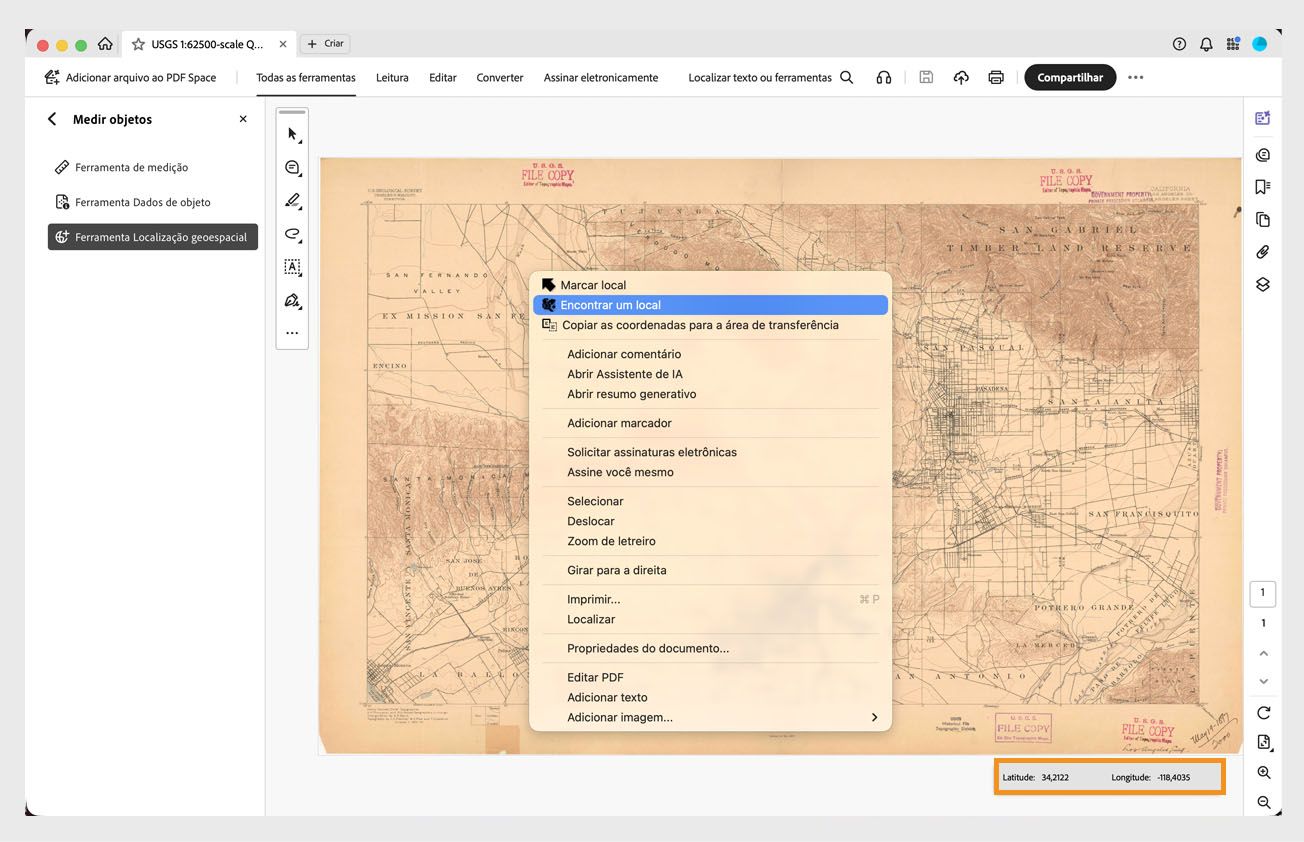This screenshot has width=1304, height=842.
Task: Zoom in with the plus magnifier
Action: [x=1264, y=773]
